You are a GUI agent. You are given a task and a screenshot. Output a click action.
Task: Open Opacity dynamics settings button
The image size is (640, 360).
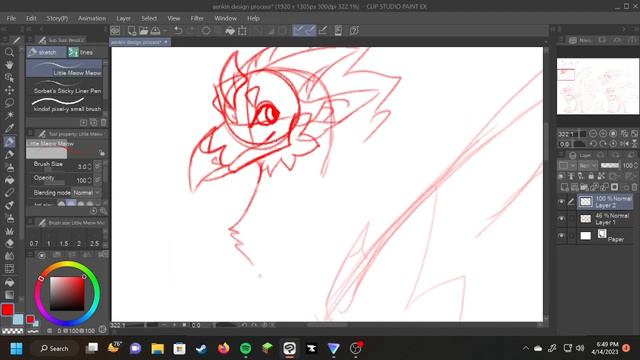coord(98,180)
